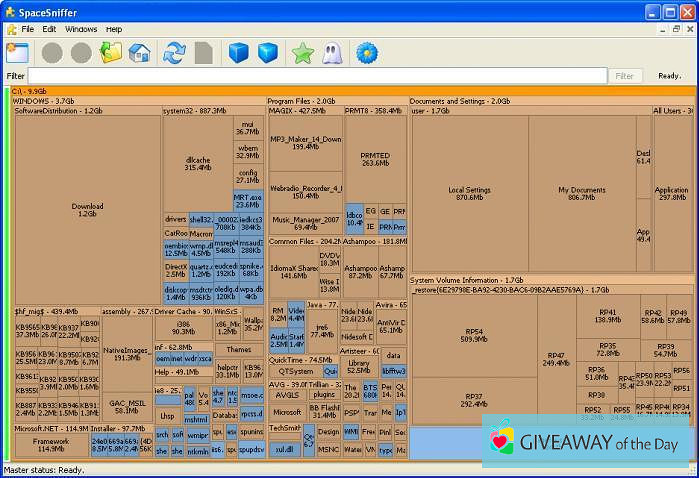Click the Local Settings 870.6Mb block
The image size is (700, 478).
(x=469, y=192)
